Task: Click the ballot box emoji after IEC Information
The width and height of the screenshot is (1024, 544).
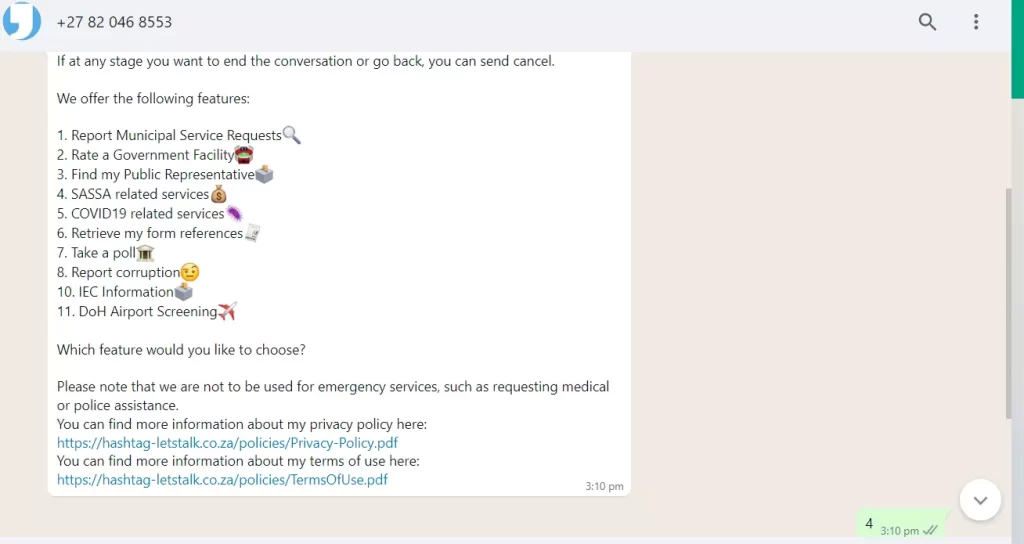Action: (184, 292)
